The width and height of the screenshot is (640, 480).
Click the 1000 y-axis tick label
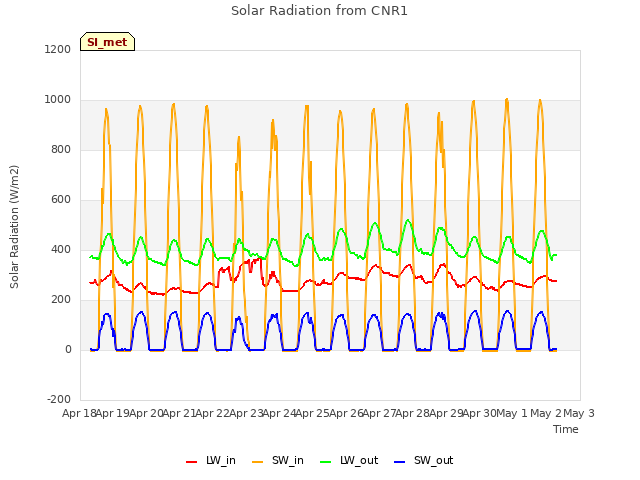point(58,100)
